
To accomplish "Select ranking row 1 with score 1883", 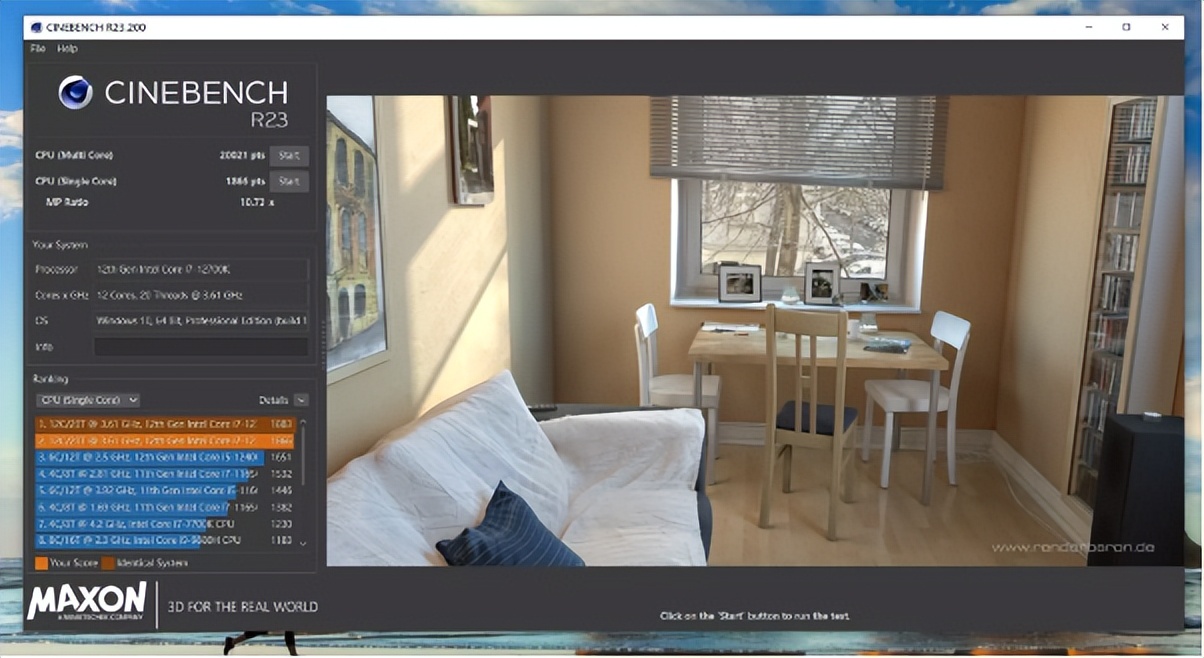I will pos(165,423).
